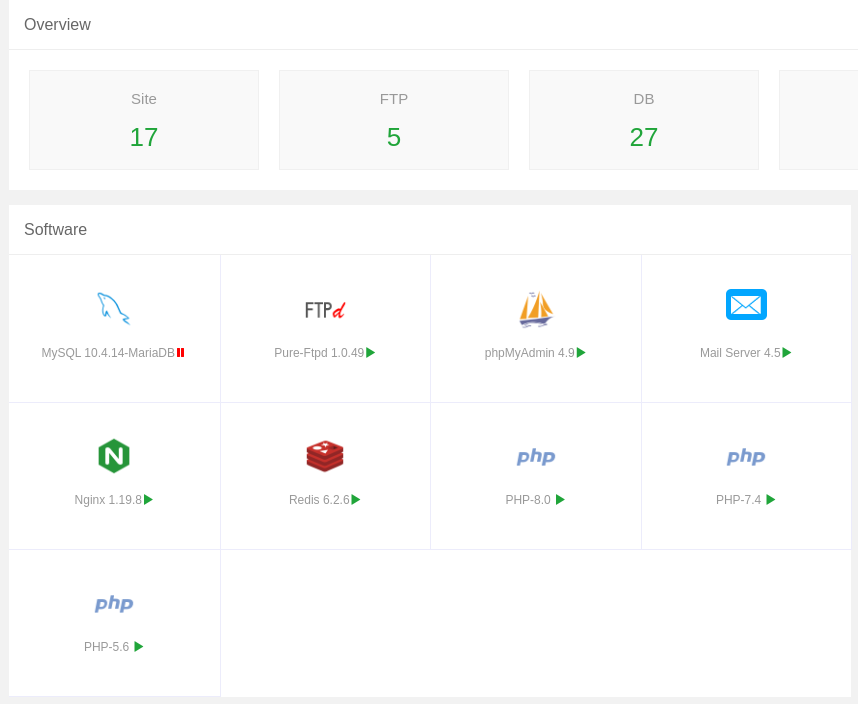The width and height of the screenshot is (858, 704).
Task: Open the Redis red stack icon
Action: (325, 456)
